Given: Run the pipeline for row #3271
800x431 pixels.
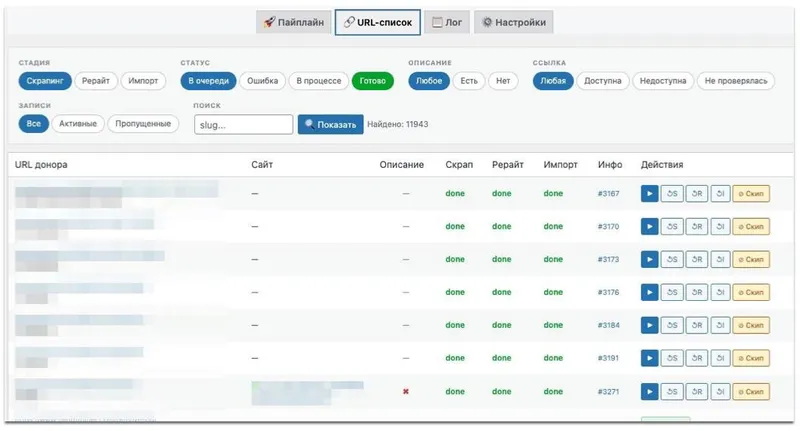Looking at the screenshot, I should [x=649, y=392].
